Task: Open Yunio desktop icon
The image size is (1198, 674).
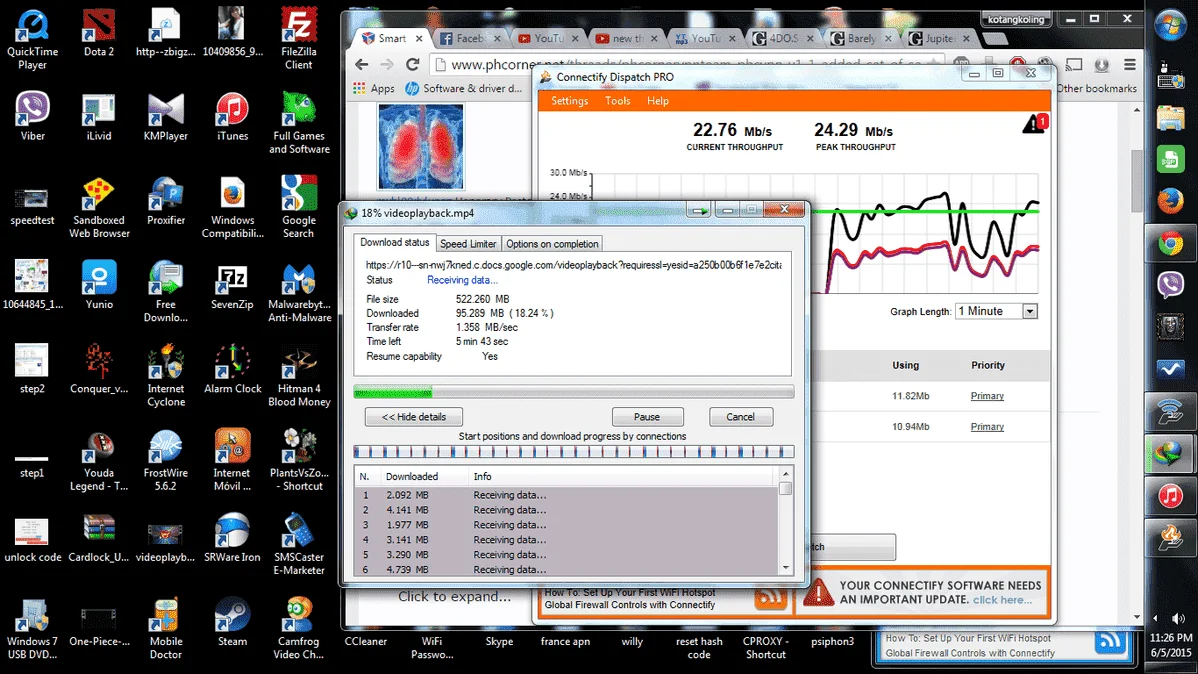Action: click(x=99, y=286)
